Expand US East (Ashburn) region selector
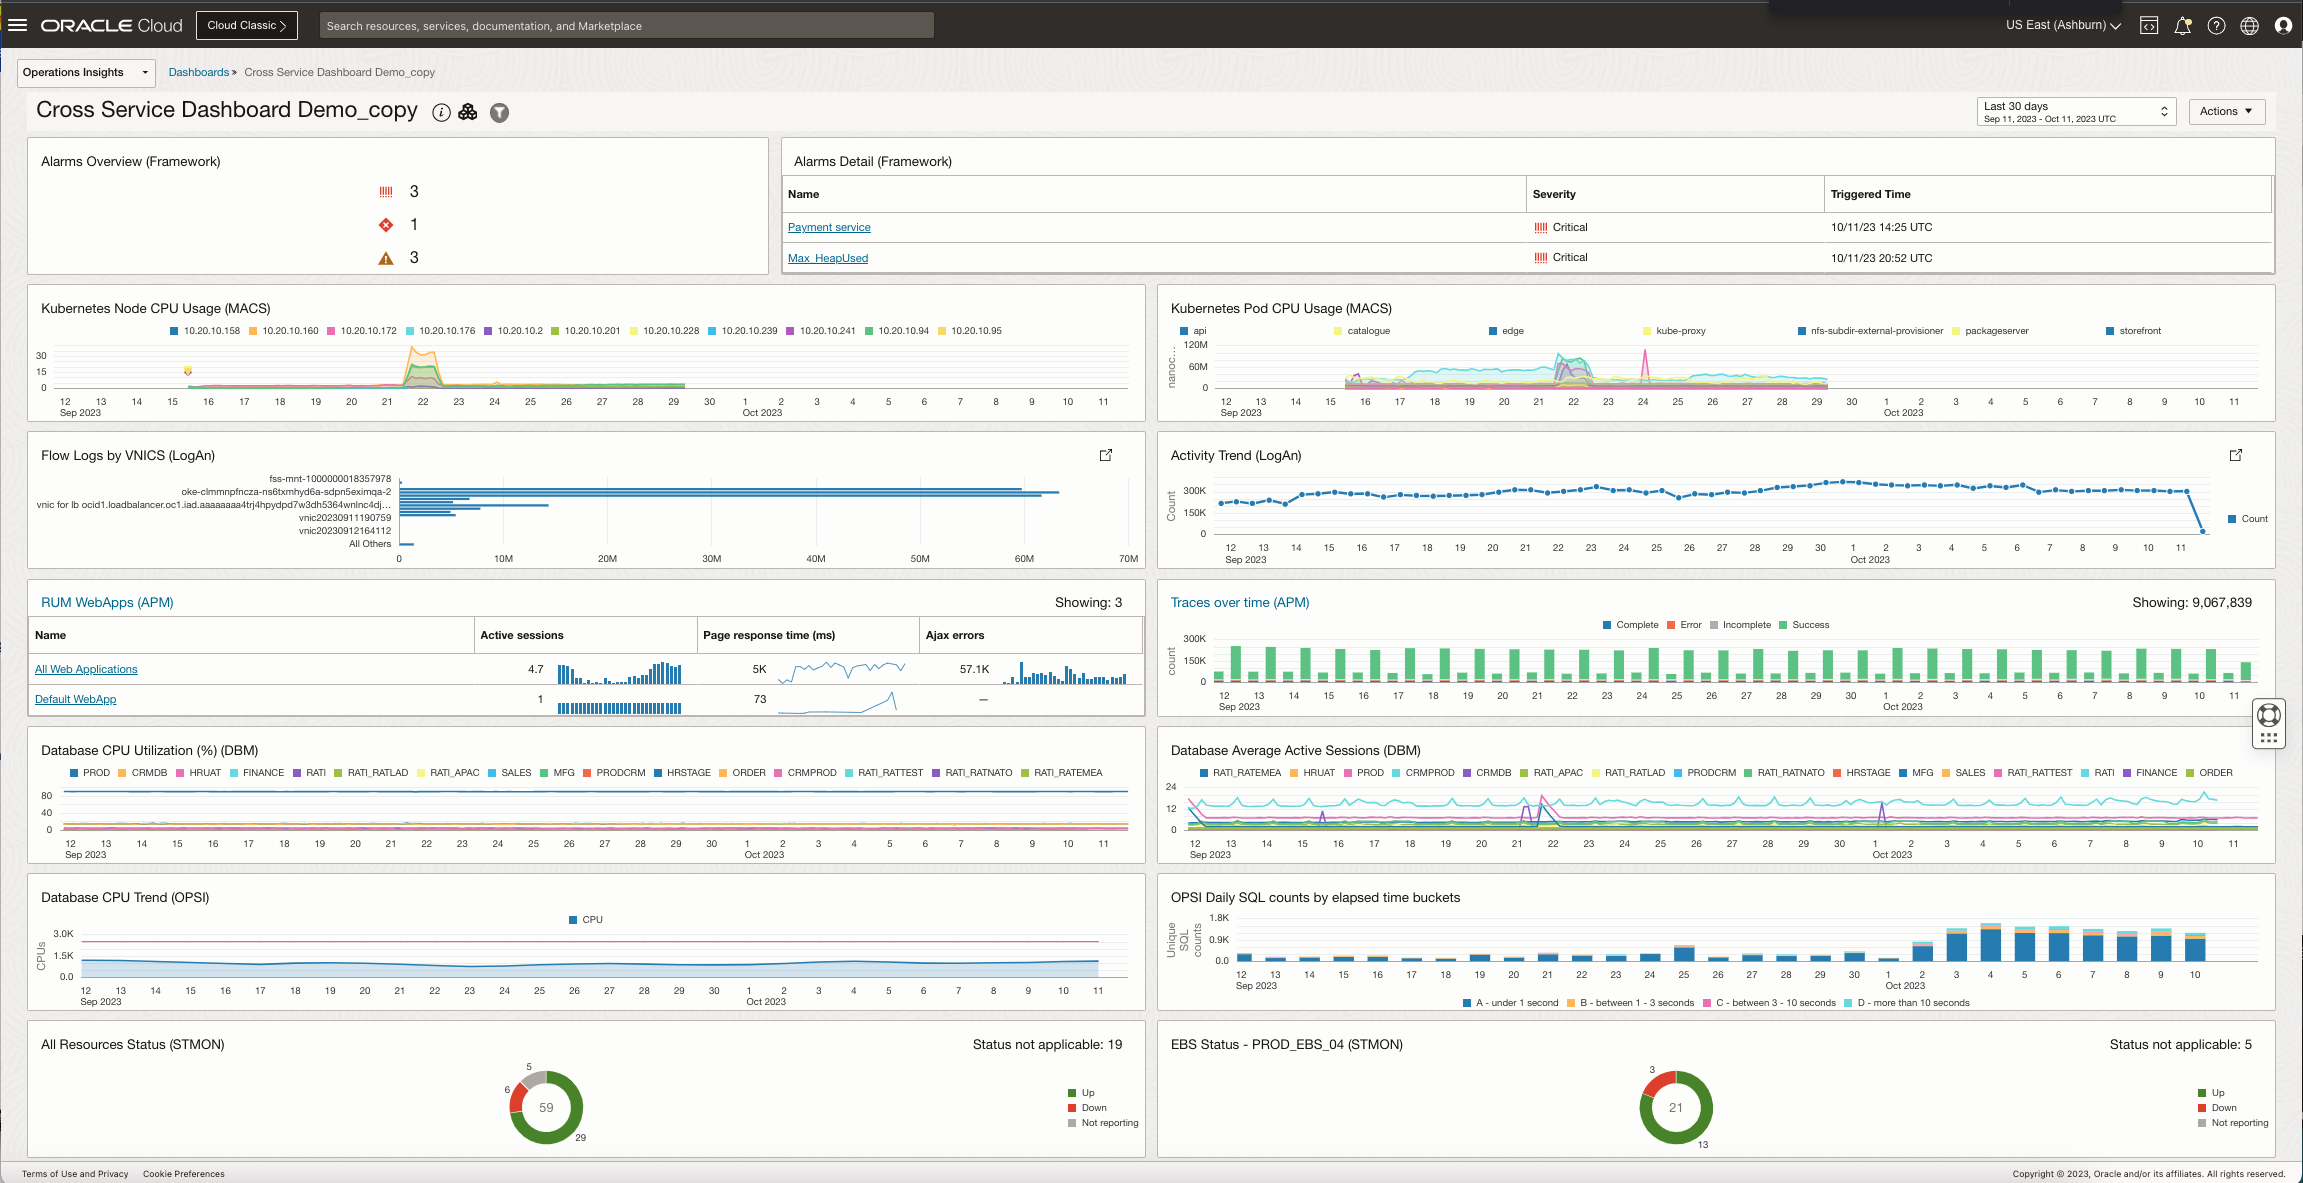This screenshot has width=2303, height=1183. coord(2063,25)
